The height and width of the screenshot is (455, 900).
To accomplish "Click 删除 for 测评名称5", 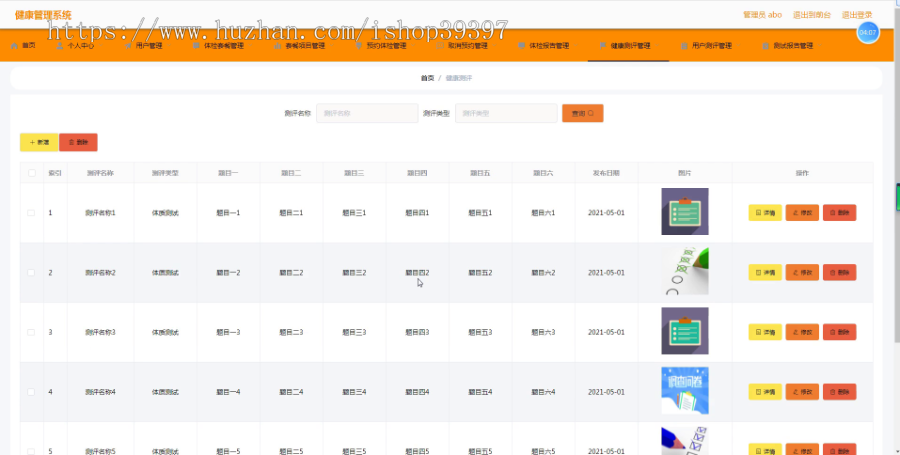I will [840, 450].
